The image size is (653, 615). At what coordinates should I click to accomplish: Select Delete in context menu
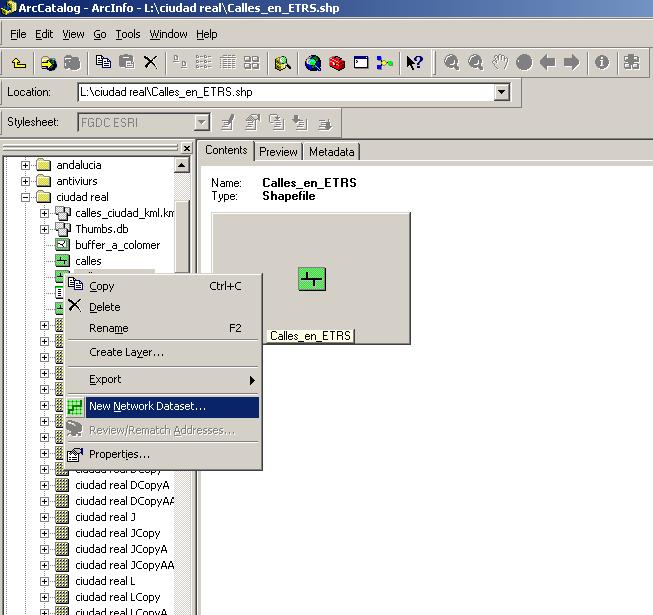(163, 307)
